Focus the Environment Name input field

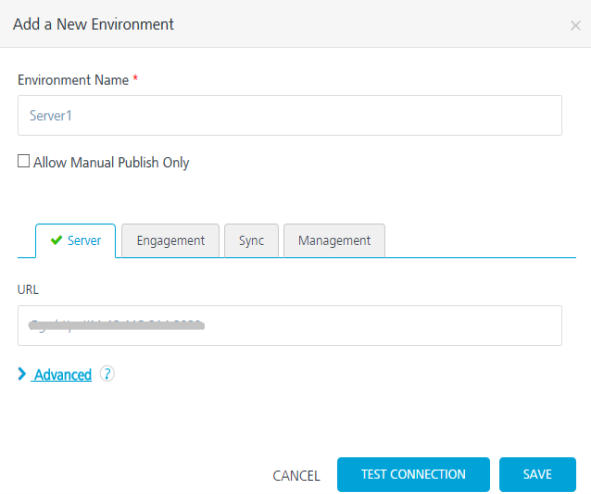[x=289, y=115]
